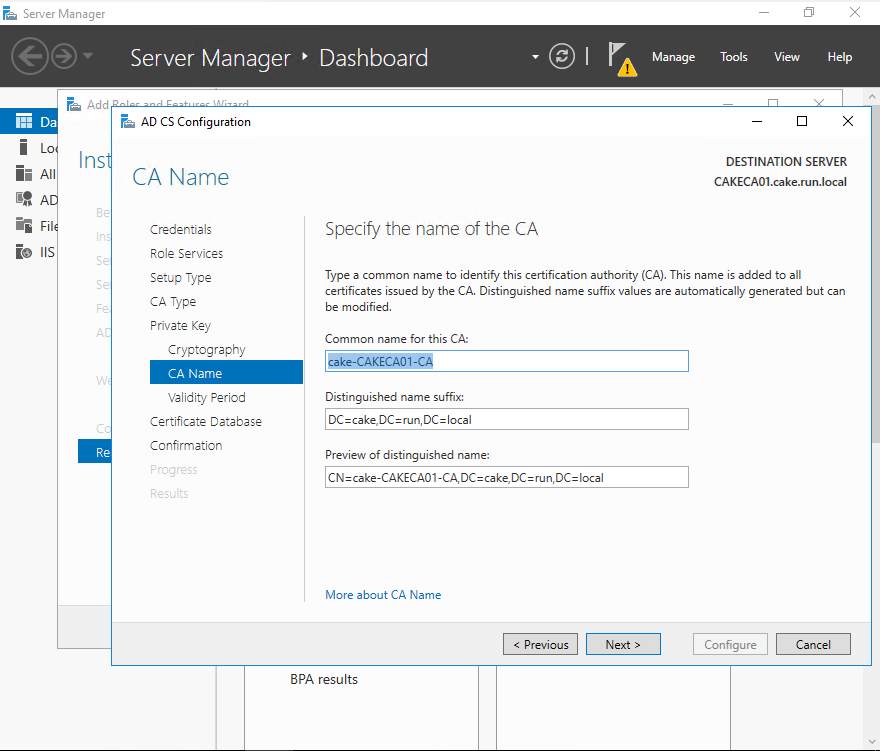Select the AD CS sidebar icon
The height and width of the screenshot is (751, 880).
24,199
